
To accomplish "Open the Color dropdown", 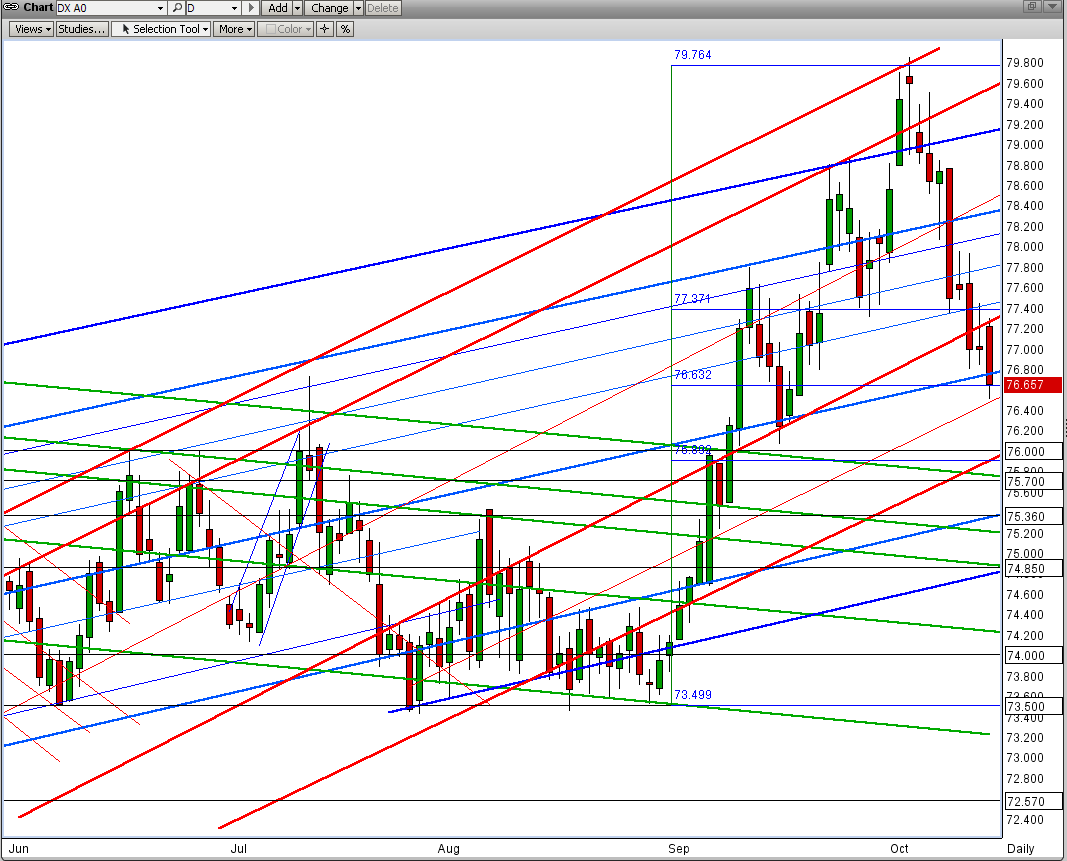I will click(x=285, y=29).
